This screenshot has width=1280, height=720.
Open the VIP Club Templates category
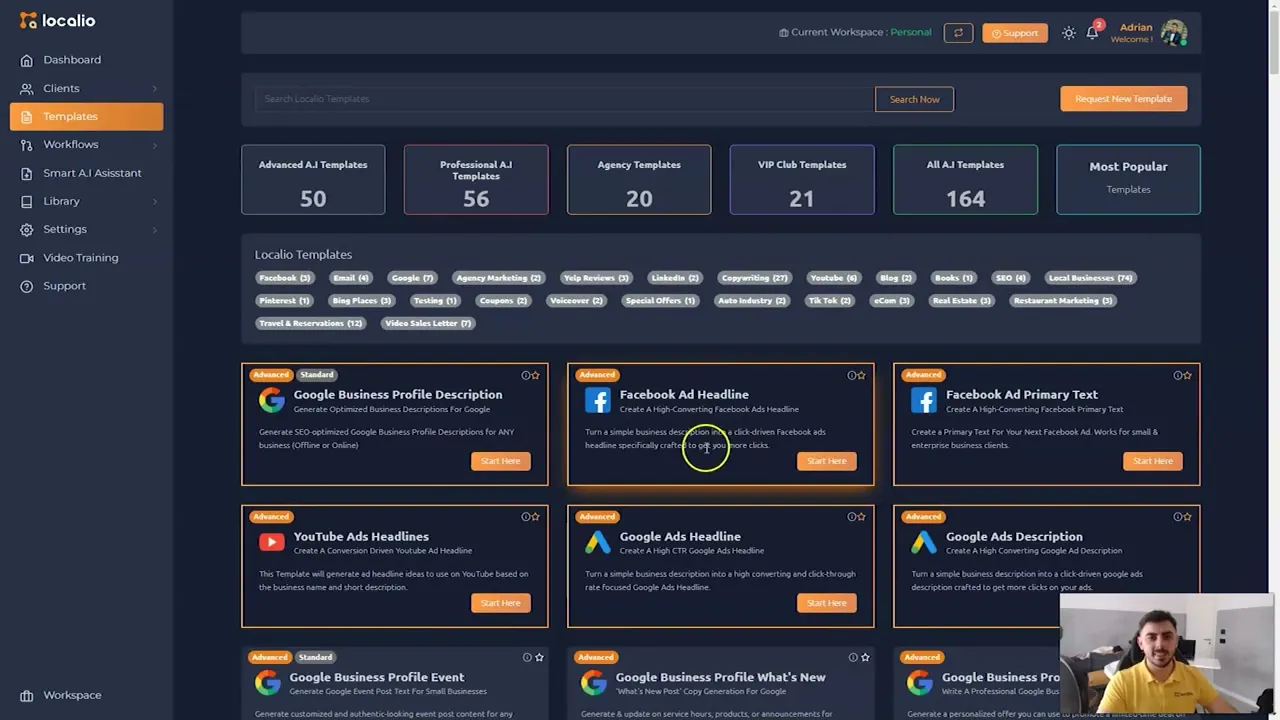click(x=802, y=180)
